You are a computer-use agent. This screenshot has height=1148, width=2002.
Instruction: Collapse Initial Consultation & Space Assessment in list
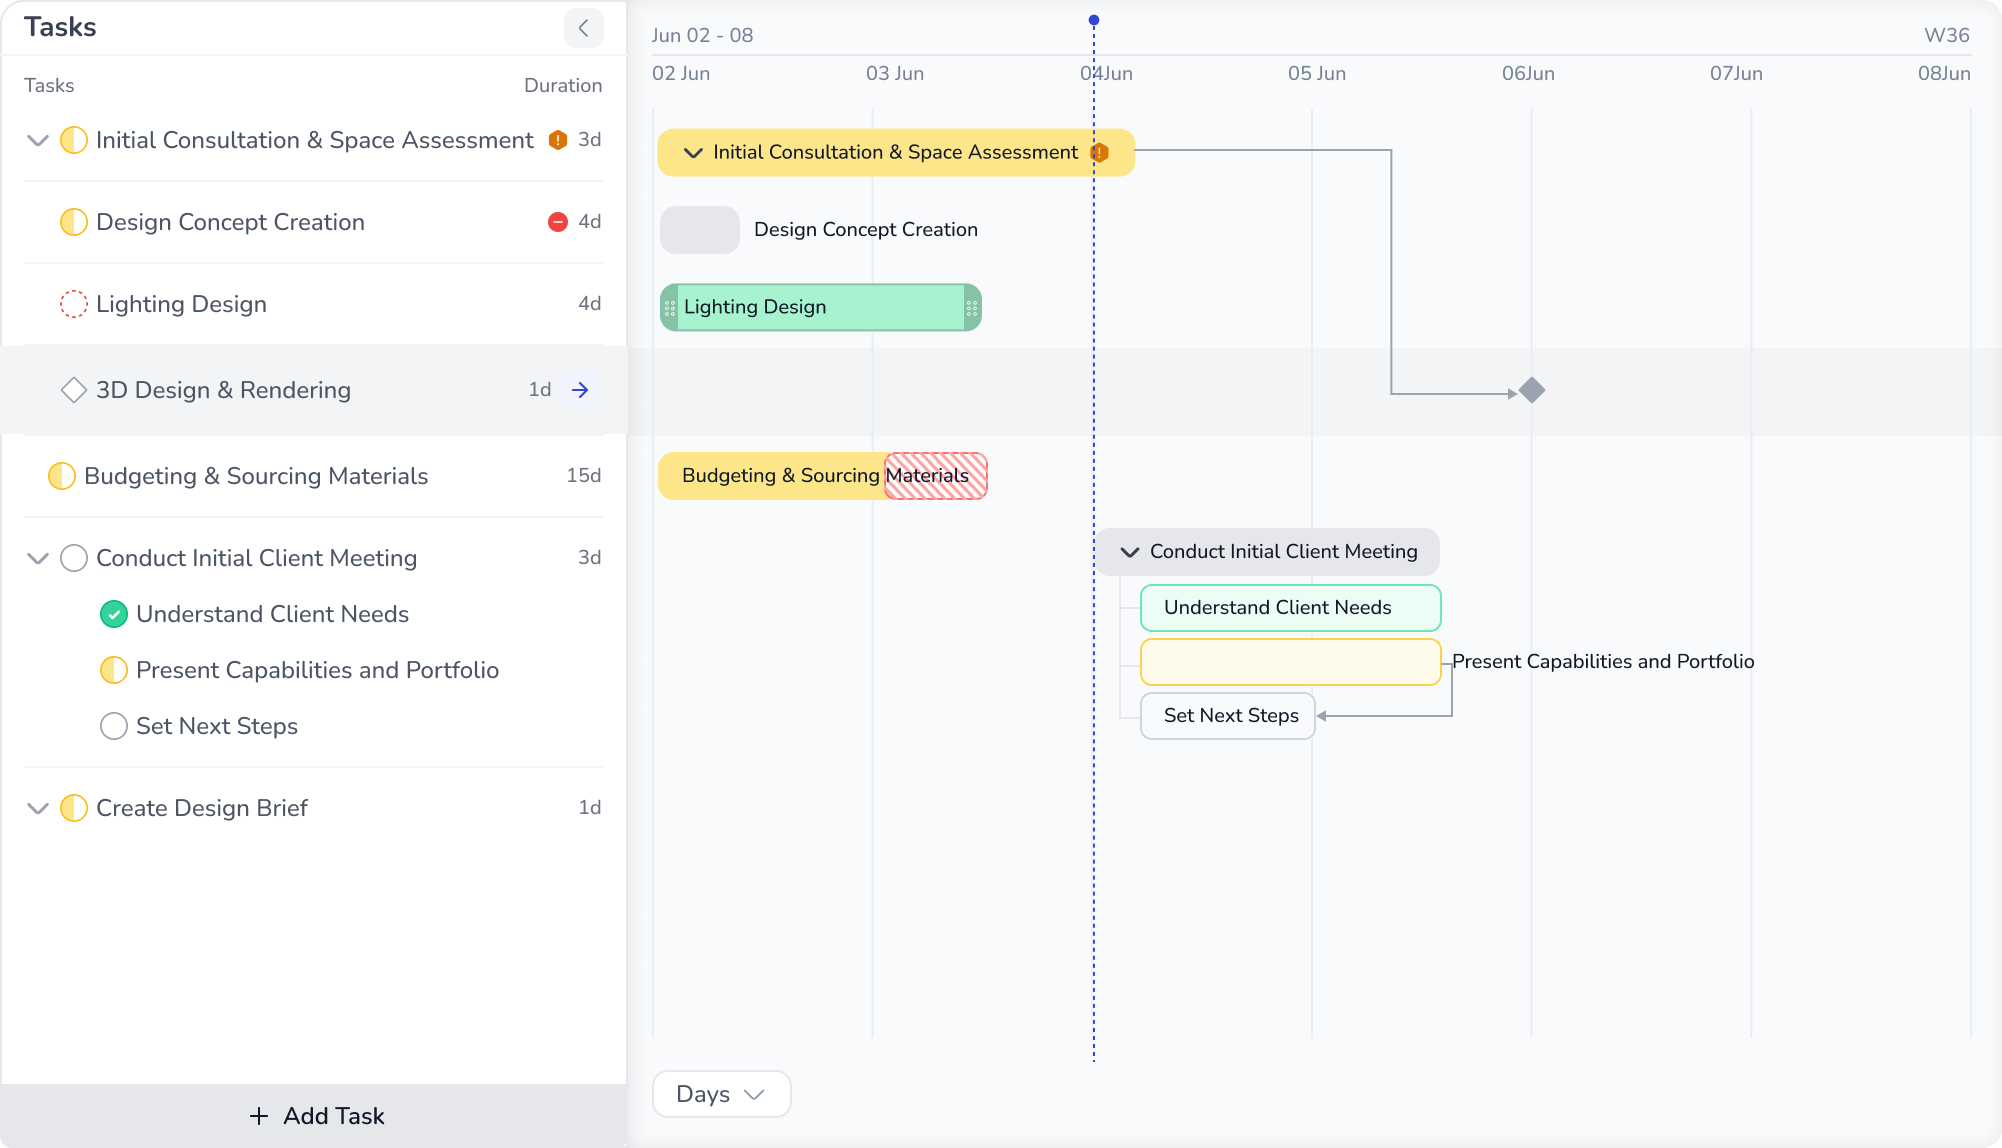click(x=38, y=140)
